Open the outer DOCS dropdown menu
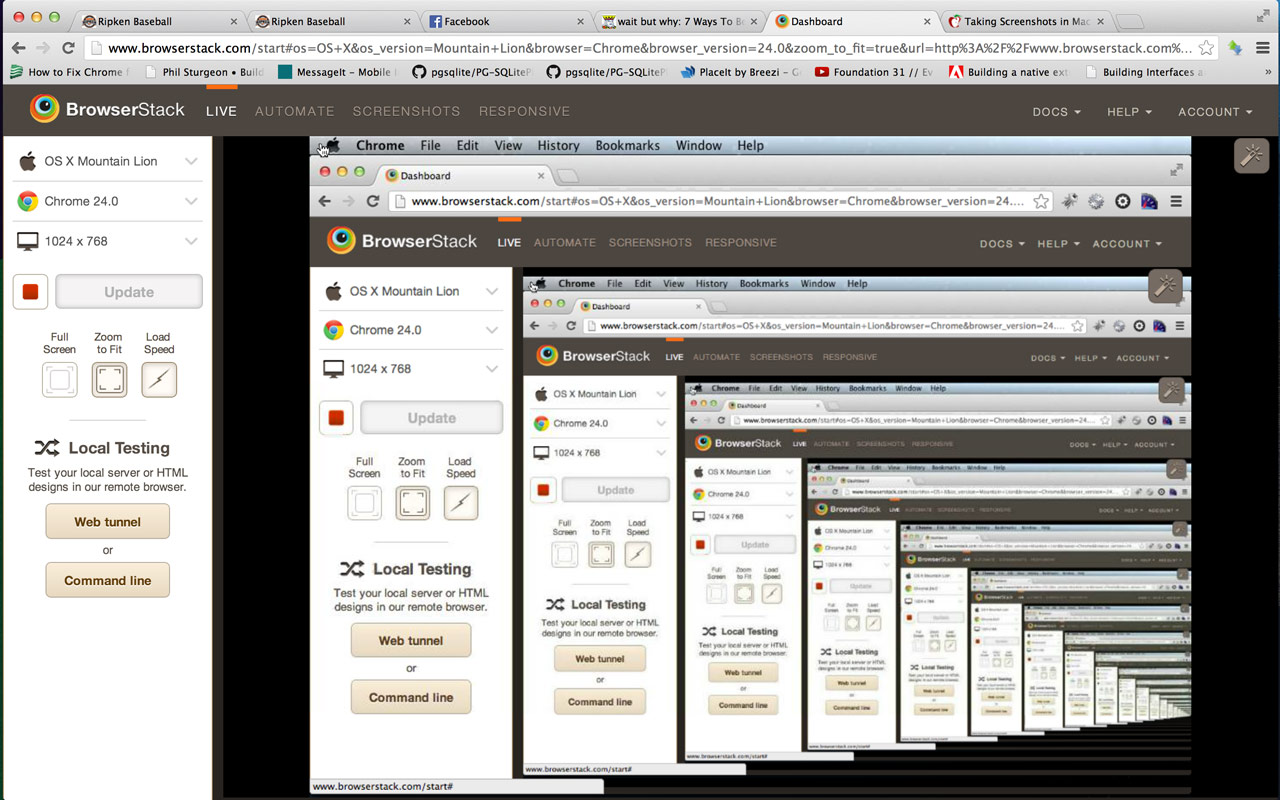This screenshot has width=1280, height=800. tap(1057, 112)
